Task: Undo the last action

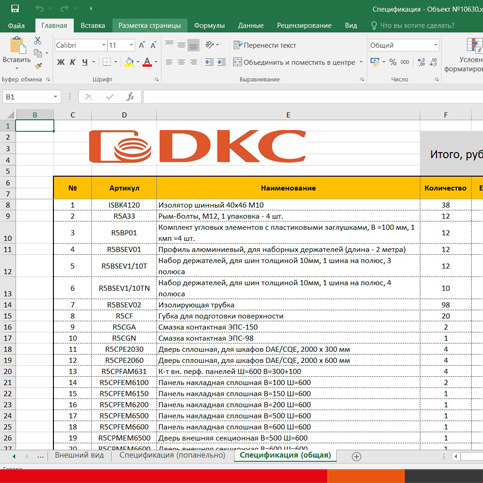Action: tap(40, 8)
